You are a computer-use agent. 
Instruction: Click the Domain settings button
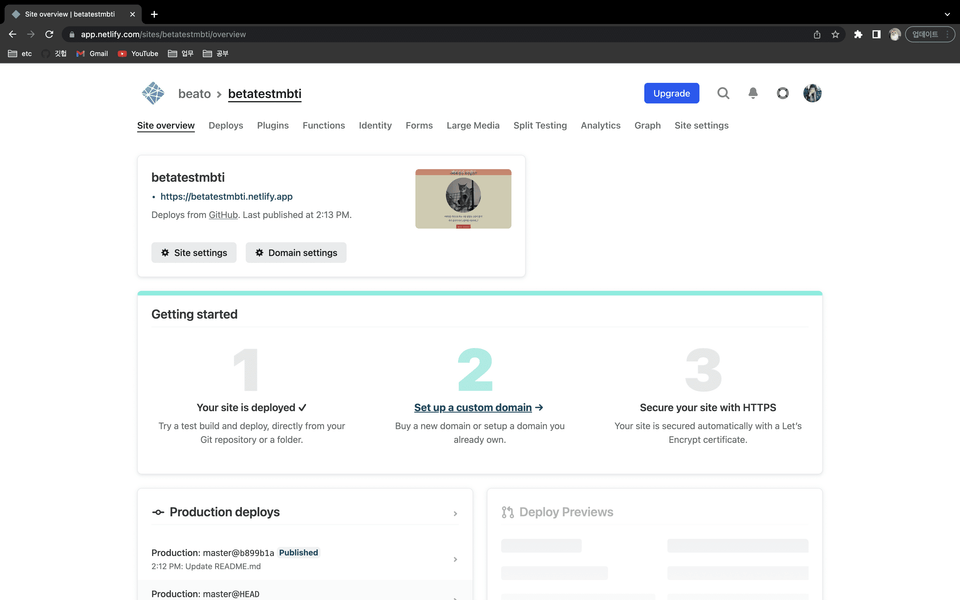coord(296,252)
